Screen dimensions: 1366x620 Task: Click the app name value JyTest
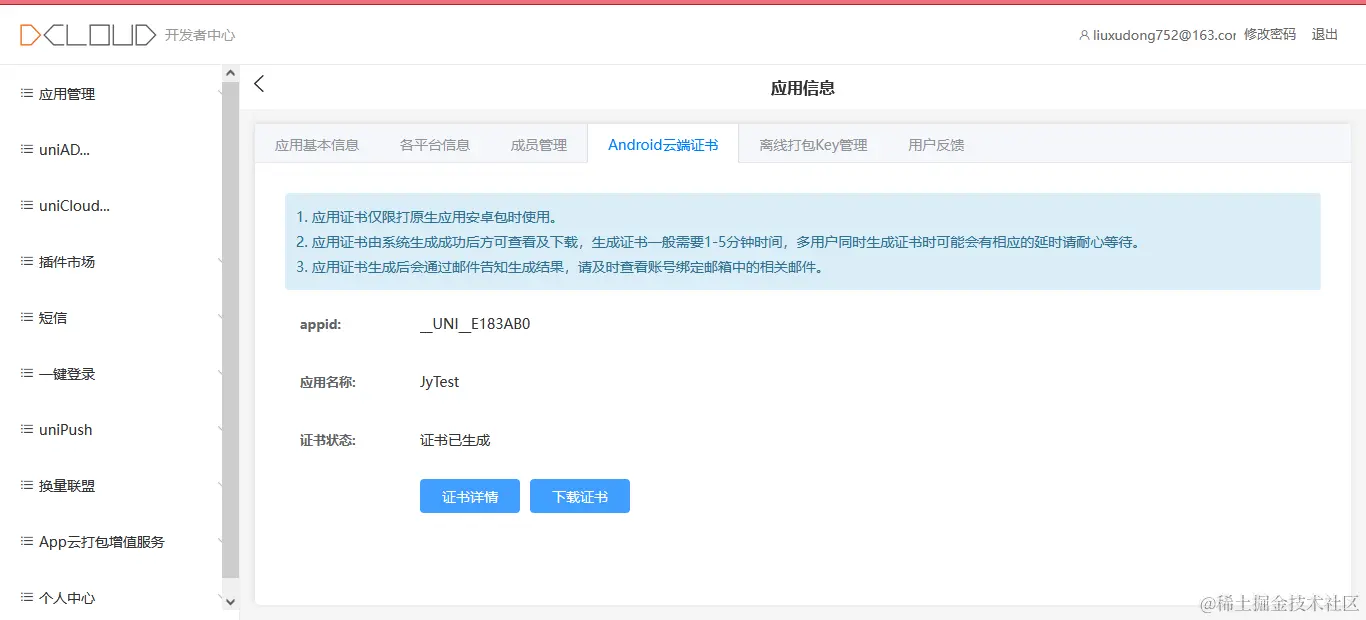click(440, 382)
